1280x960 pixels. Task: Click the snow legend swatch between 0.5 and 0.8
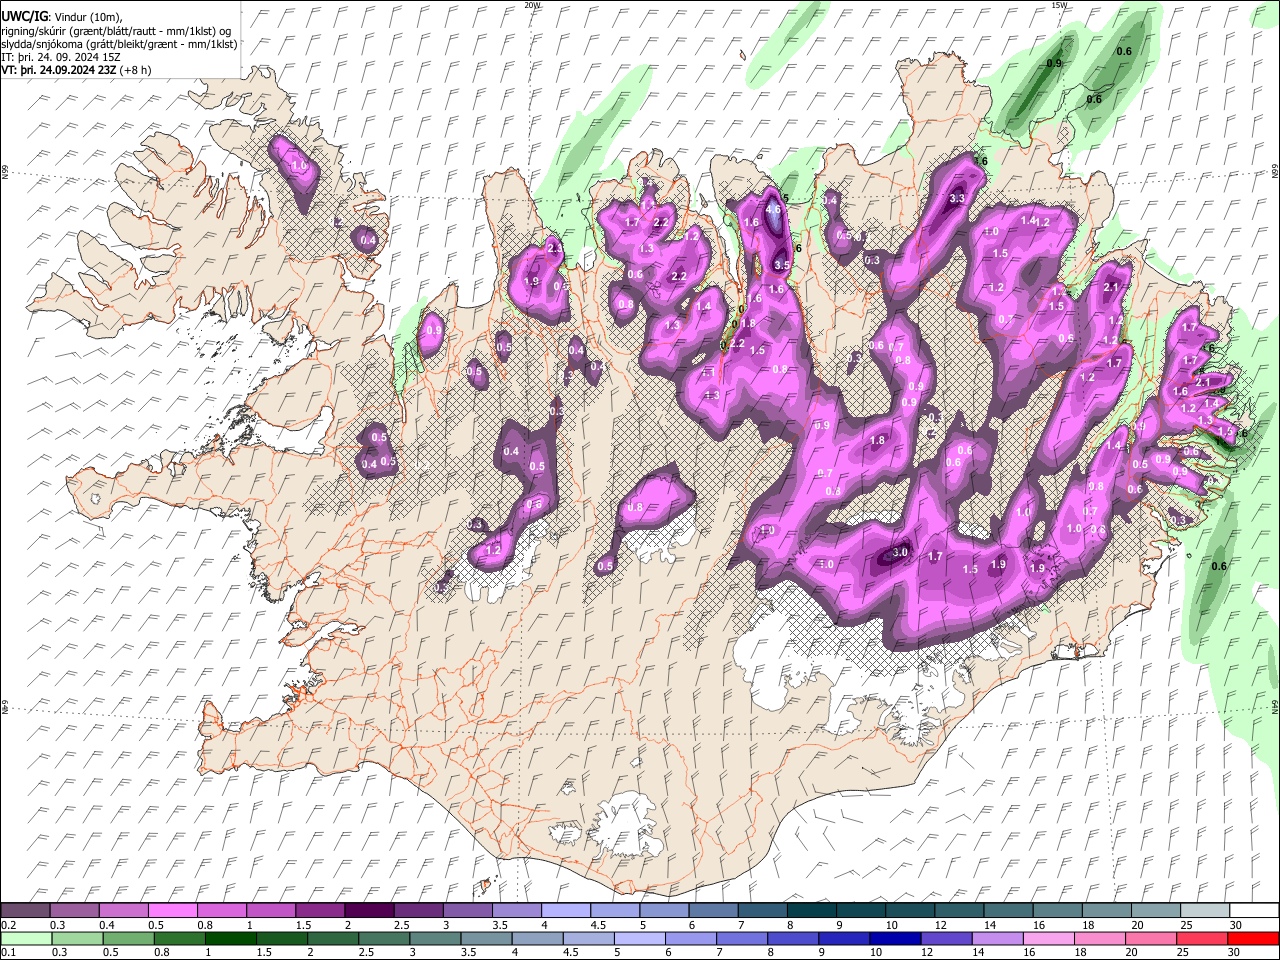coord(173,910)
